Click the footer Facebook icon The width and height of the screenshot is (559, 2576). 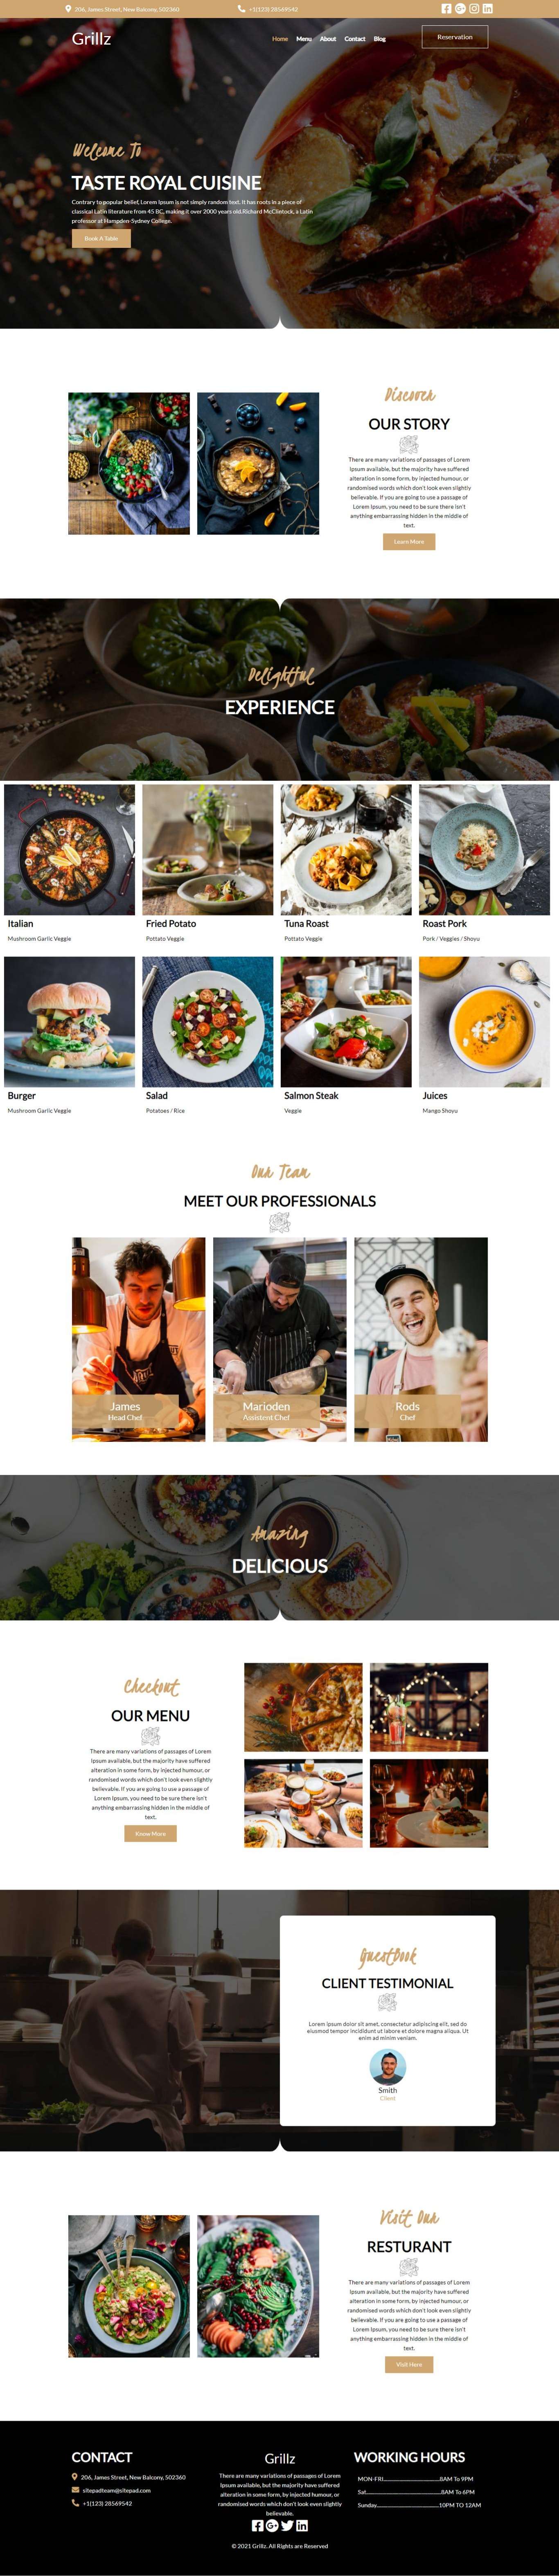[257, 2525]
